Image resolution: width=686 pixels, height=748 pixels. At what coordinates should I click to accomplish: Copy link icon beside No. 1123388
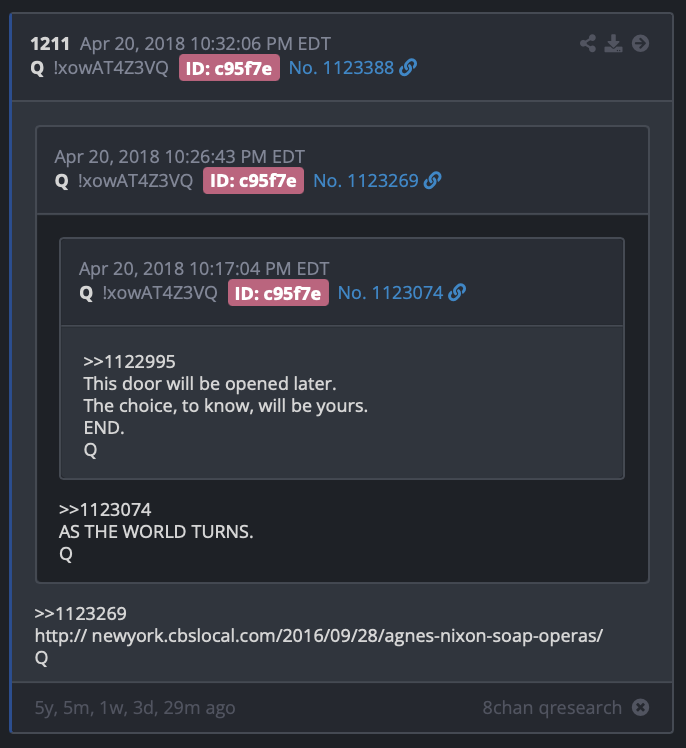[408, 68]
